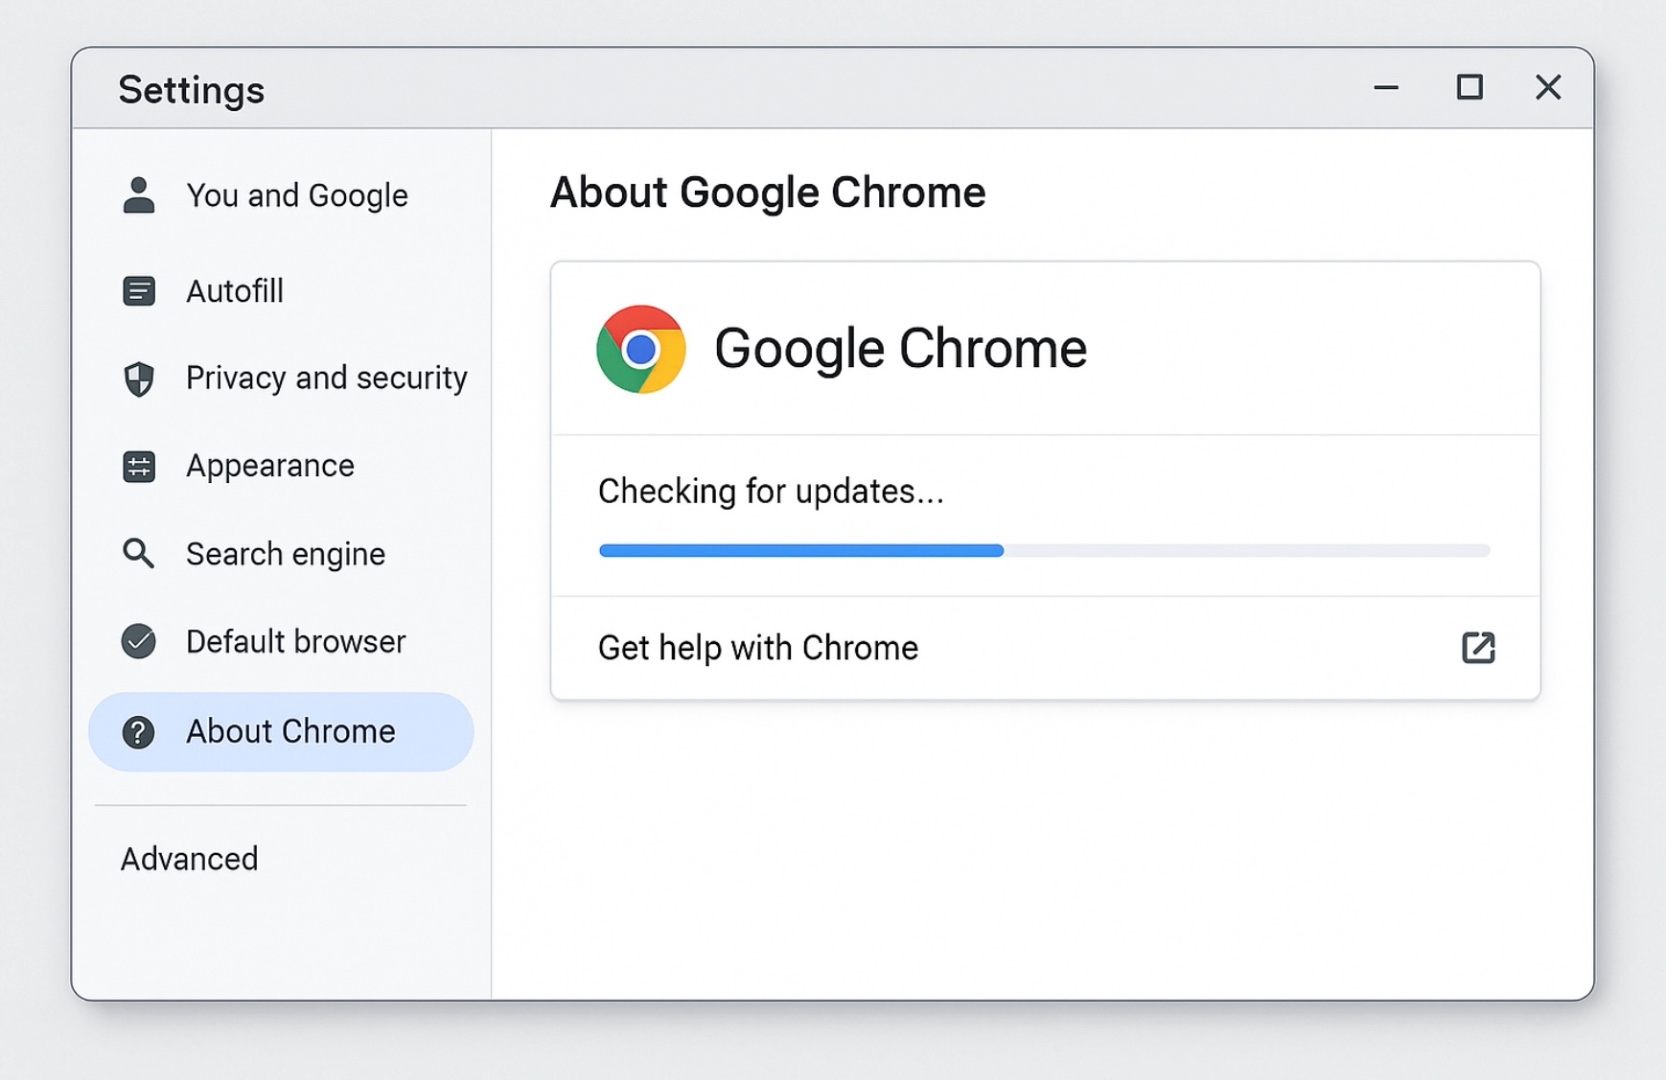Click the shield icon for Privacy and security

(x=139, y=379)
